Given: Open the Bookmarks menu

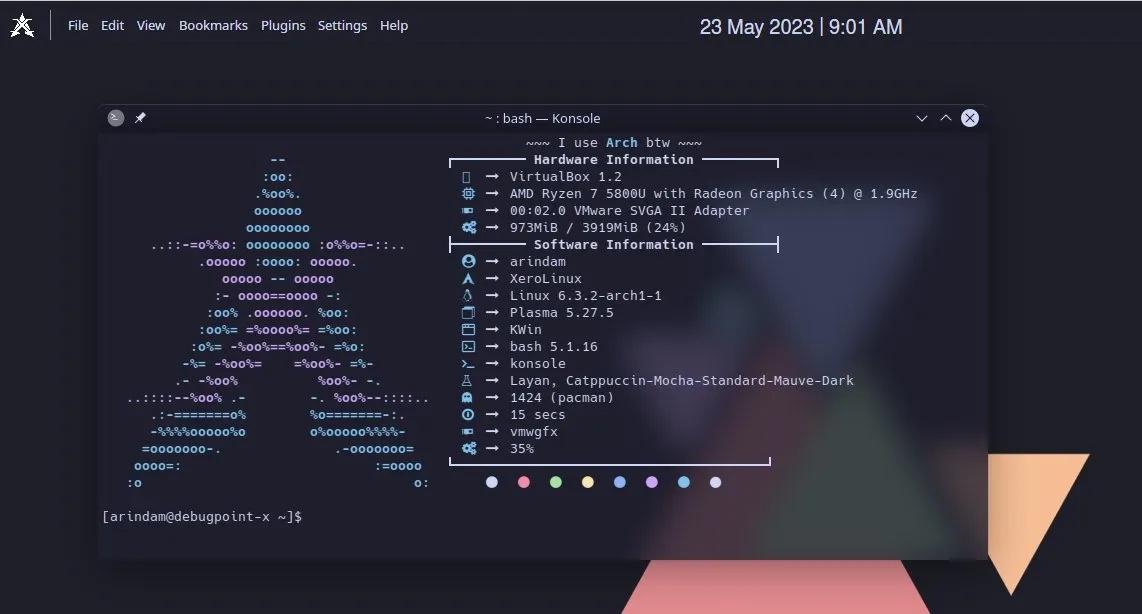Looking at the screenshot, I should pyautogui.click(x=213, y=25).
